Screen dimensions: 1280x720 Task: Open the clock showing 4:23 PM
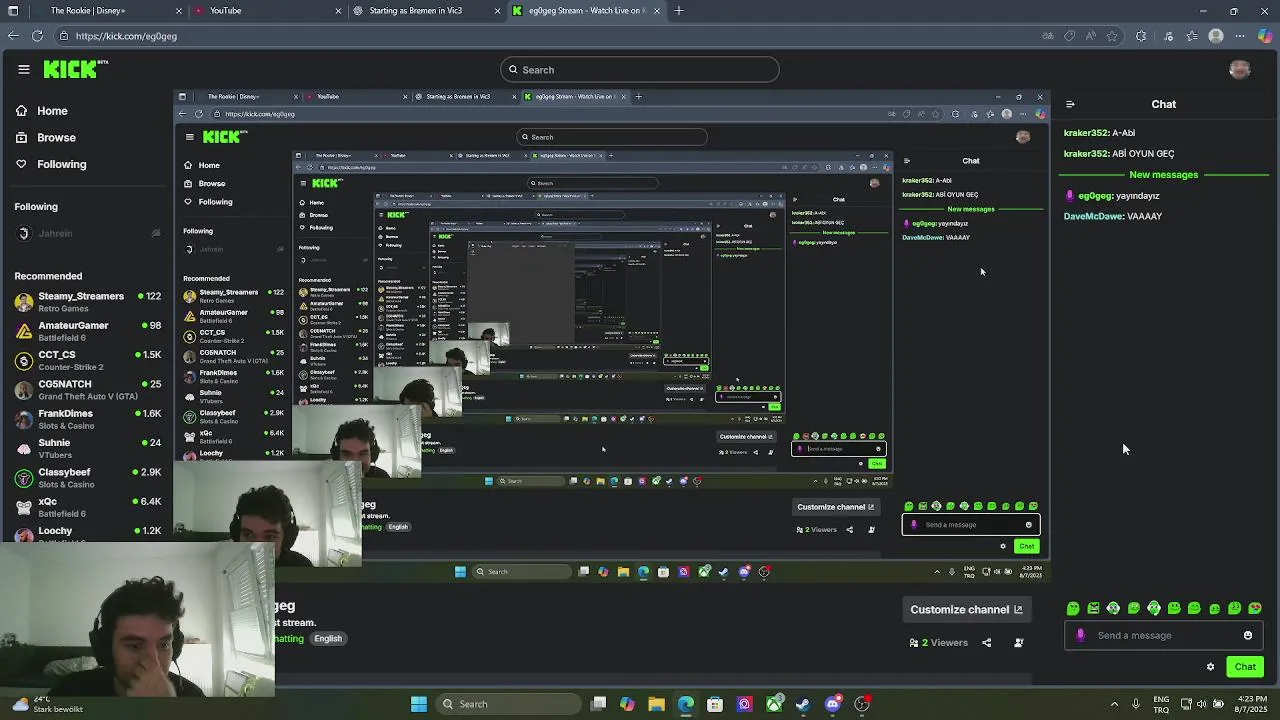tap(1251, 704)
